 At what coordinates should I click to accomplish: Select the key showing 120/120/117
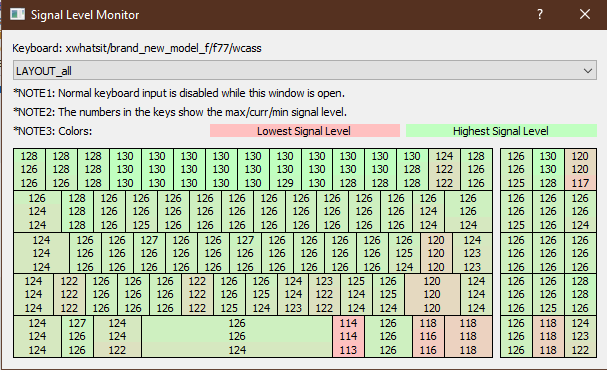(580, 169)
